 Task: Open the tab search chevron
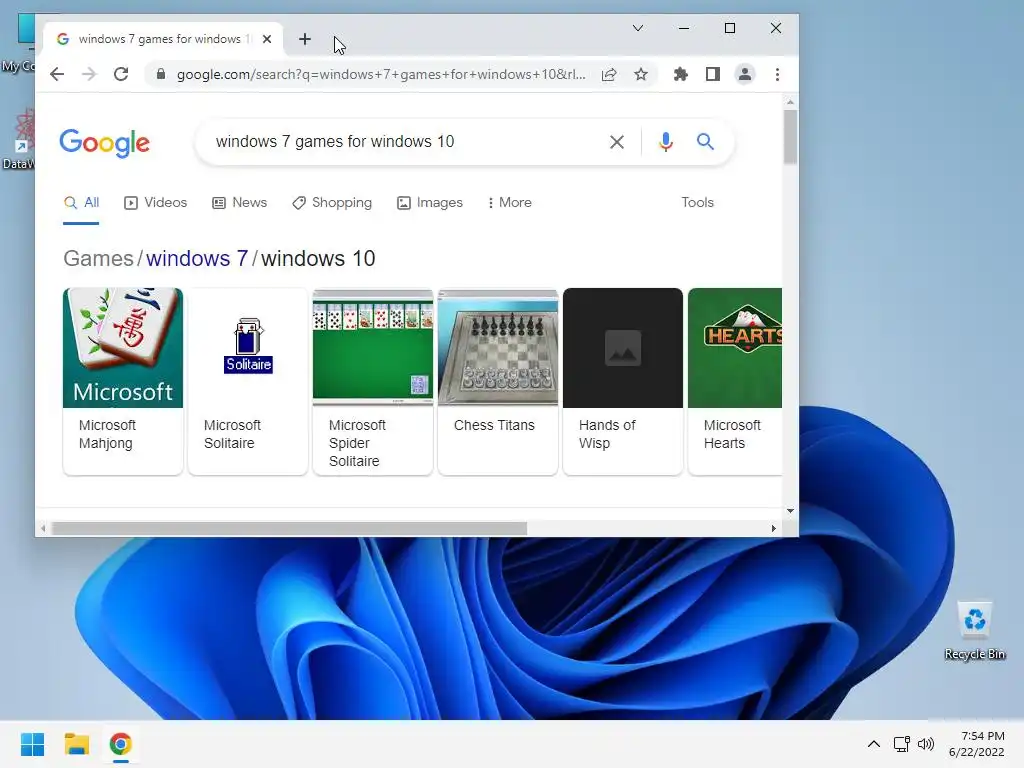click(638, 28)
